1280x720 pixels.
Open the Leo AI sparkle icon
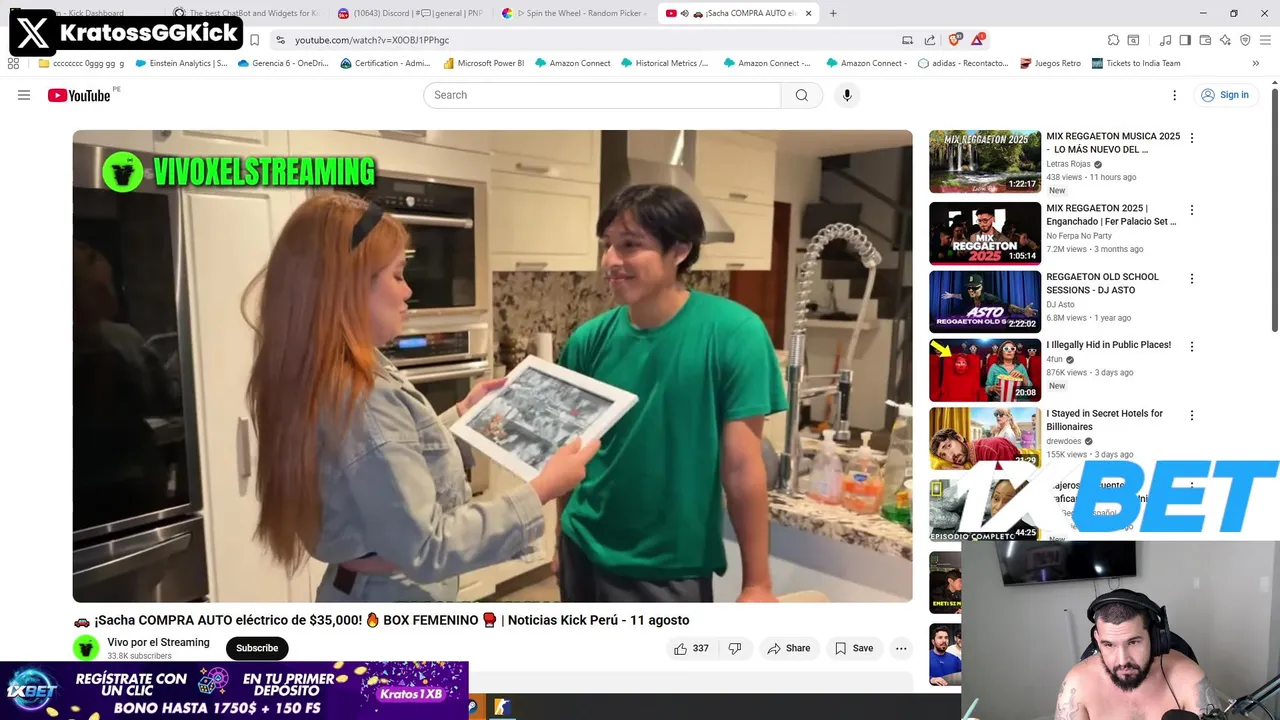coord(1225,40)
